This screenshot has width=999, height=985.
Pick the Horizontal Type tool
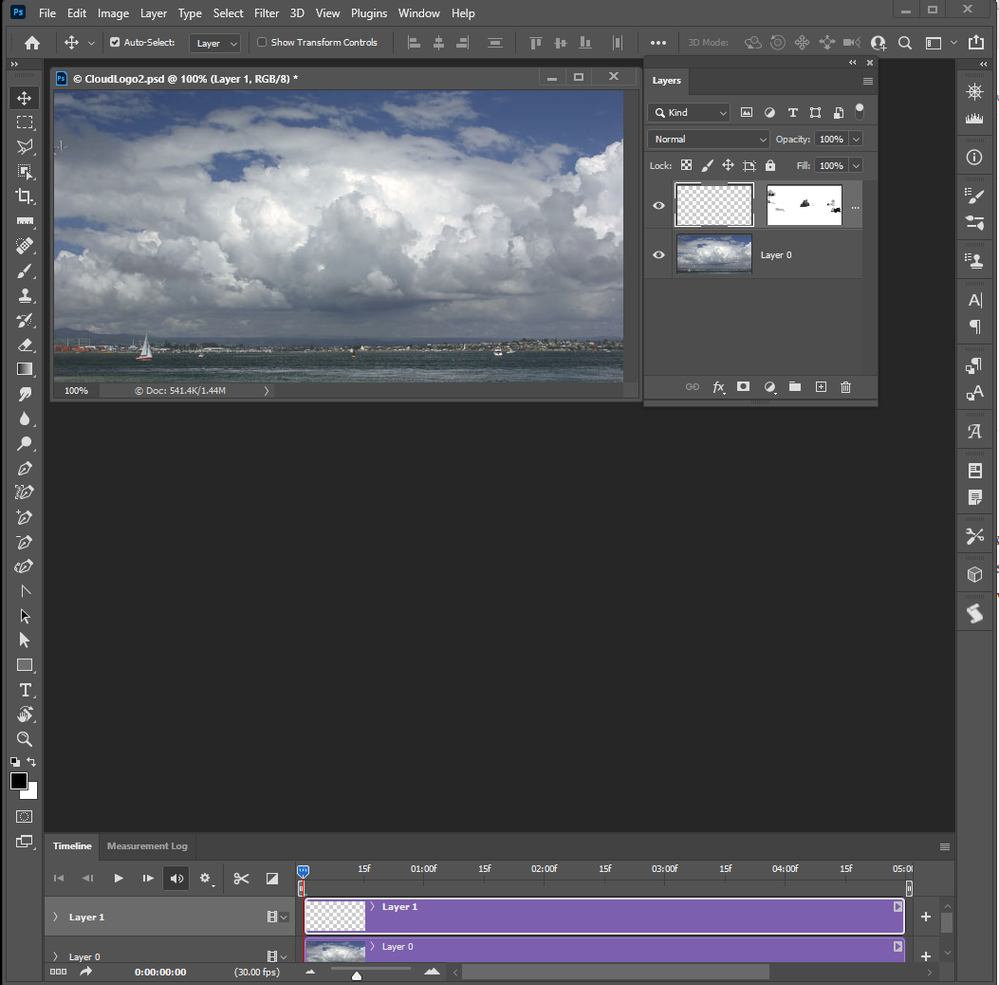click(25, 690)
